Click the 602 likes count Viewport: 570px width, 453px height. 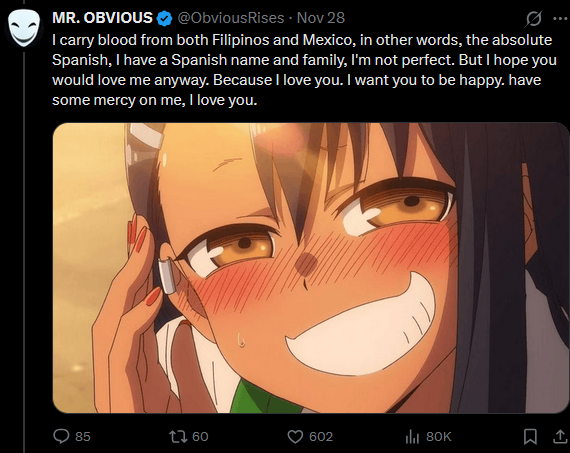click(x=321, y=437)
